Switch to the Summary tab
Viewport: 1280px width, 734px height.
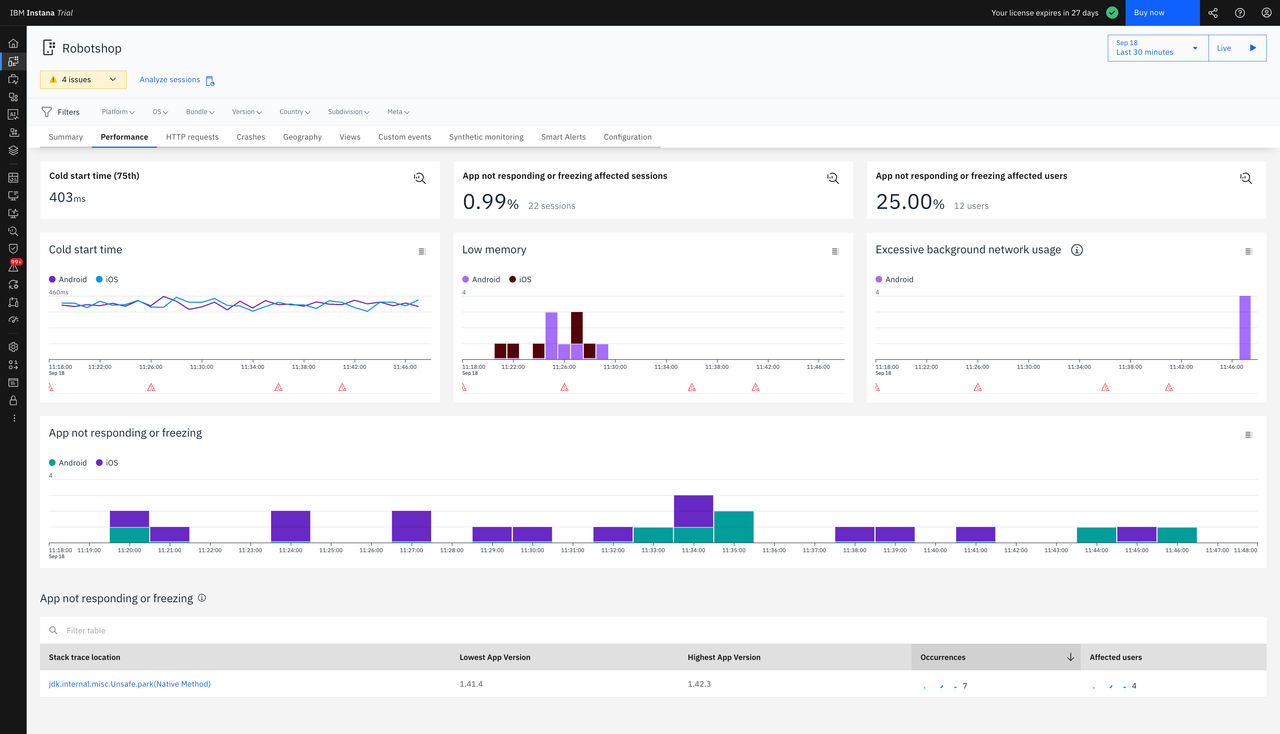pos(66,137)
